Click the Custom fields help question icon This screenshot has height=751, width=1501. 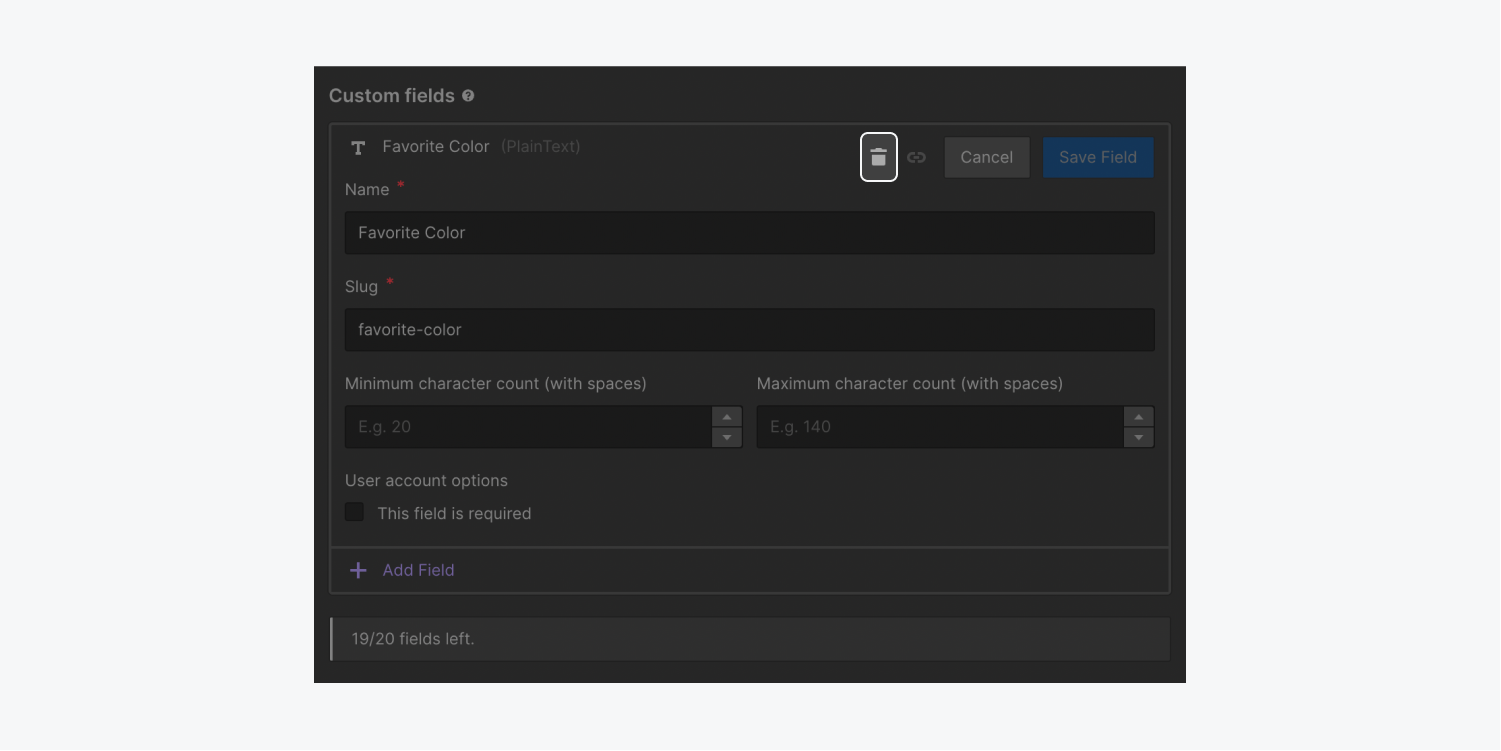(468, 96)
